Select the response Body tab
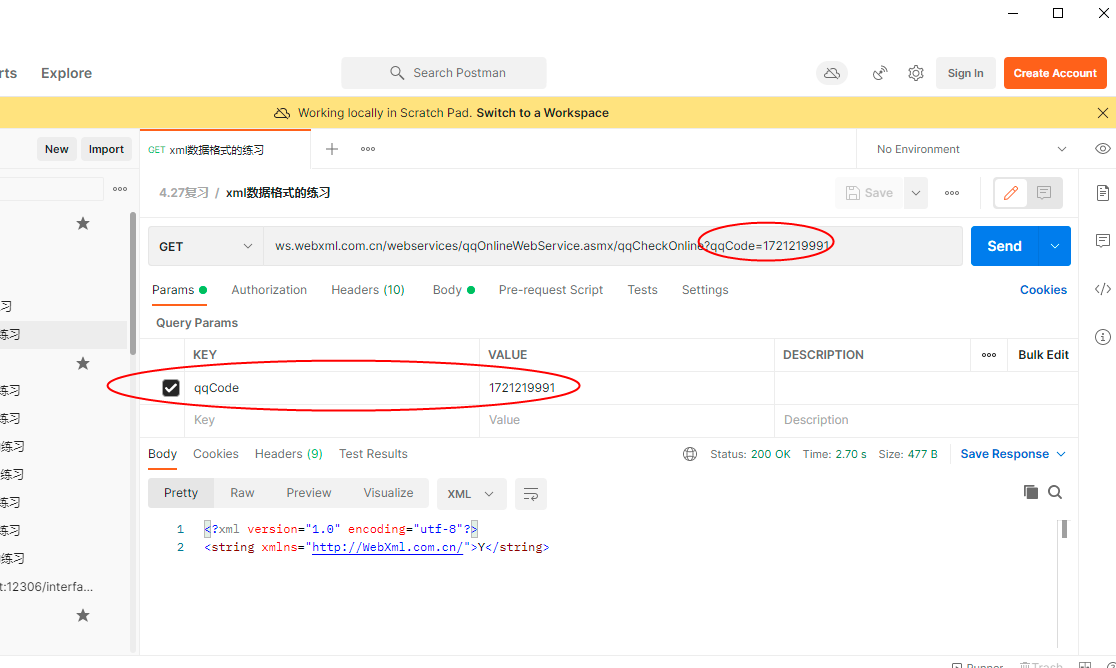This screenshot has width=1116, height=668. click(x=162, y=454)
